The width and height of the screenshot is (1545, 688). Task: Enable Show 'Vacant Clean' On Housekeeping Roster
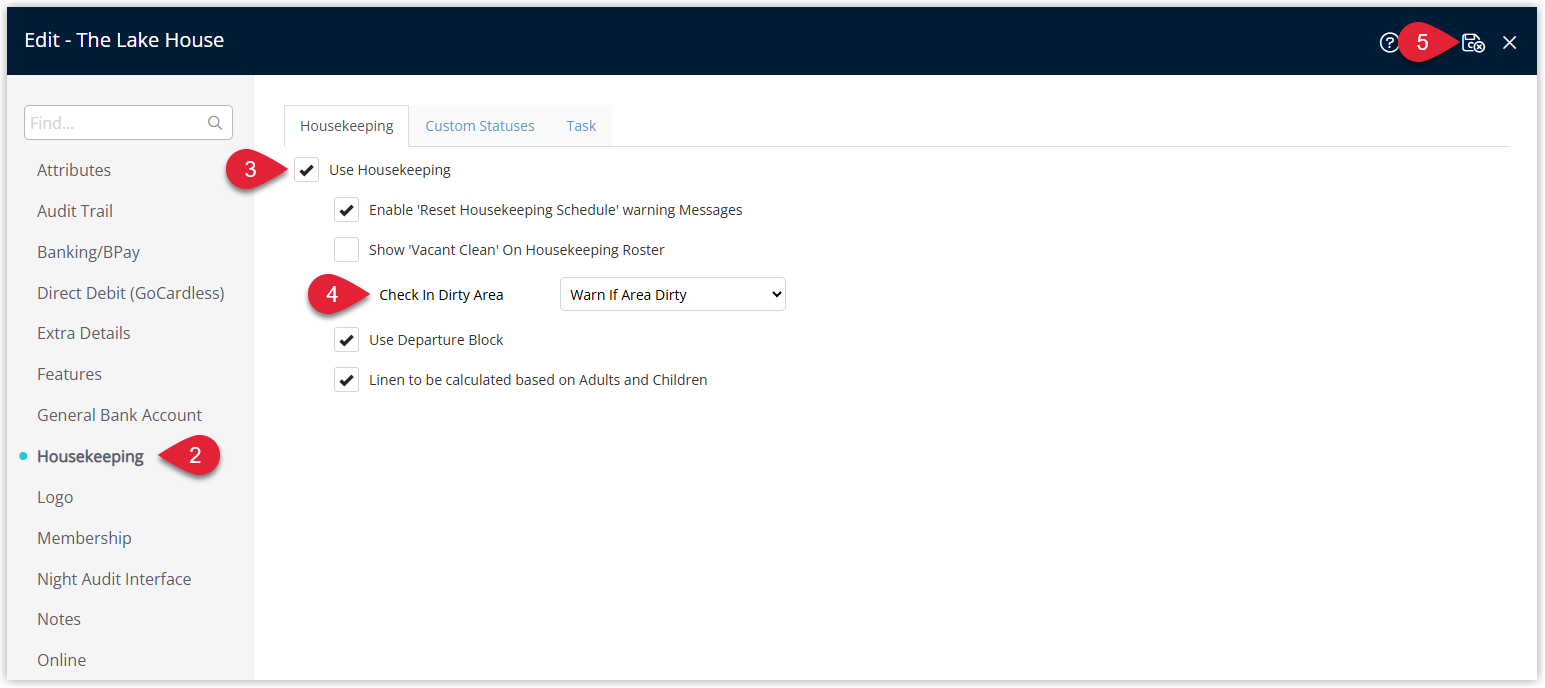pyautogui.click(x=346, y=250)
